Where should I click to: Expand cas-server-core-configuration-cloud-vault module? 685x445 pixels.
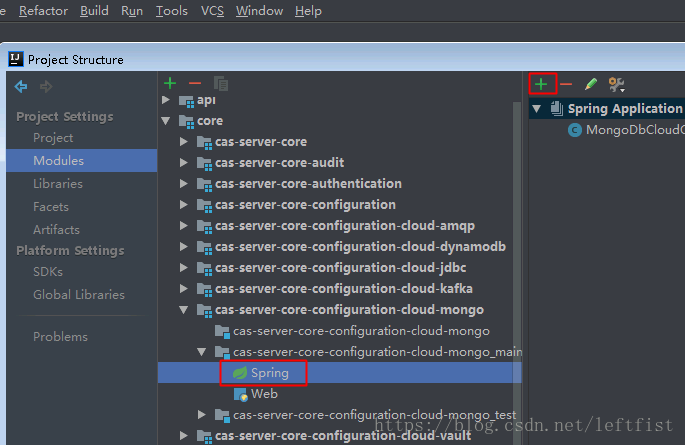184,436
